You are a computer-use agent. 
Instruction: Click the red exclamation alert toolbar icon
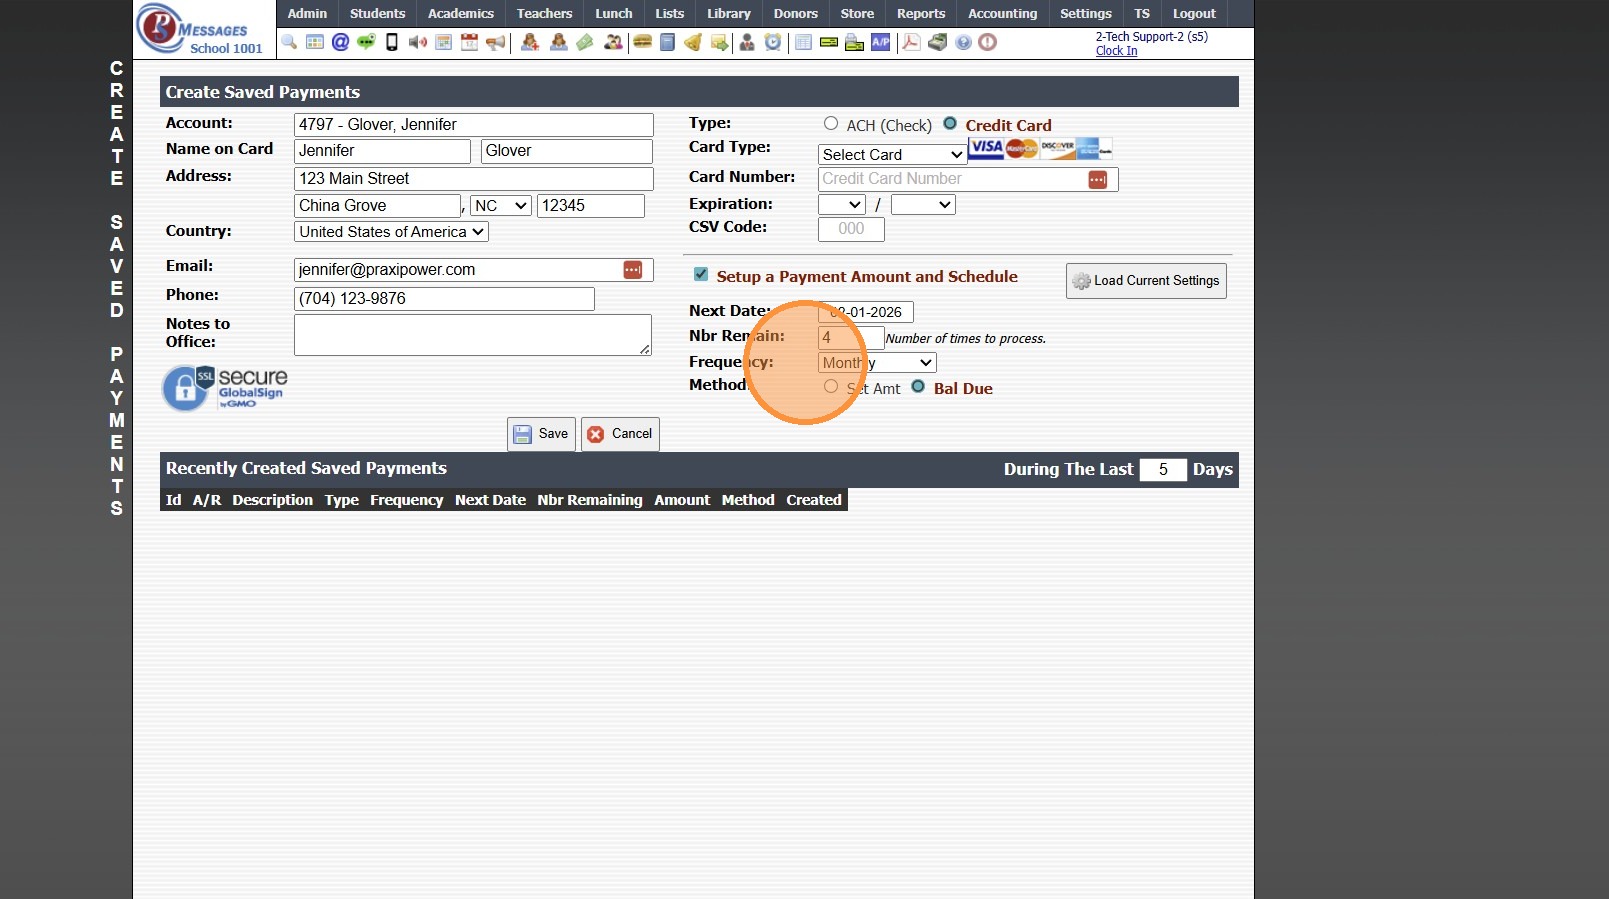click(x=988, y=42)
